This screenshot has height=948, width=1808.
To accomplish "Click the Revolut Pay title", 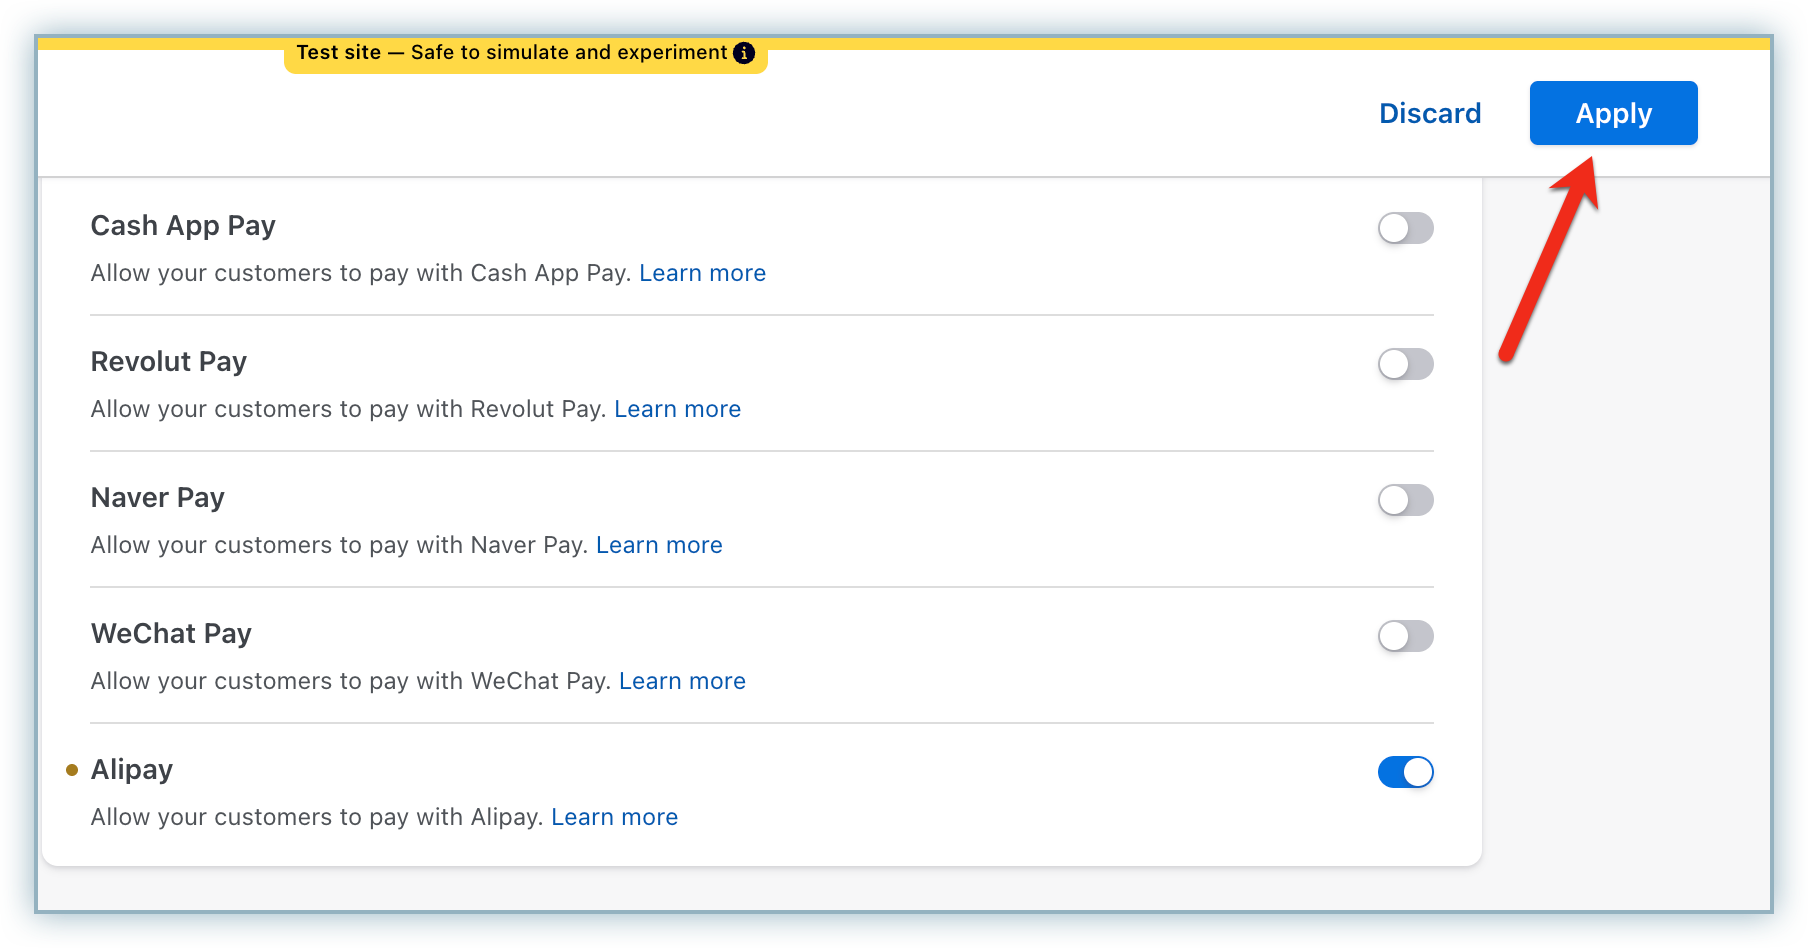I will pos(169,362).
